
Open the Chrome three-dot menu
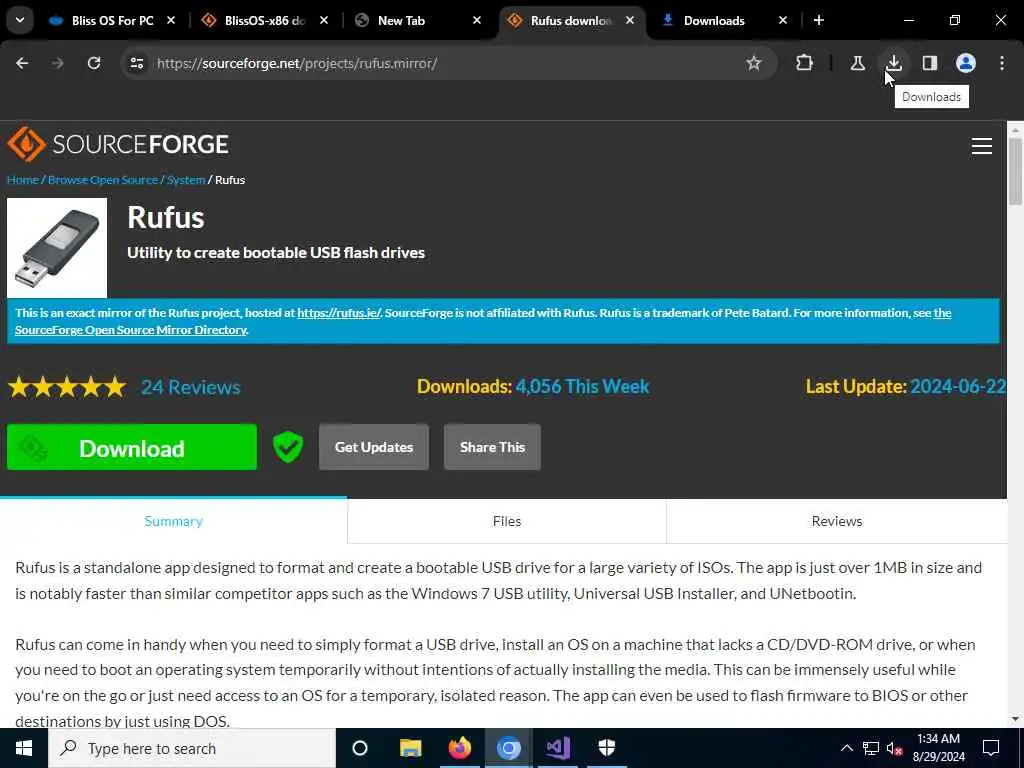1002,63
